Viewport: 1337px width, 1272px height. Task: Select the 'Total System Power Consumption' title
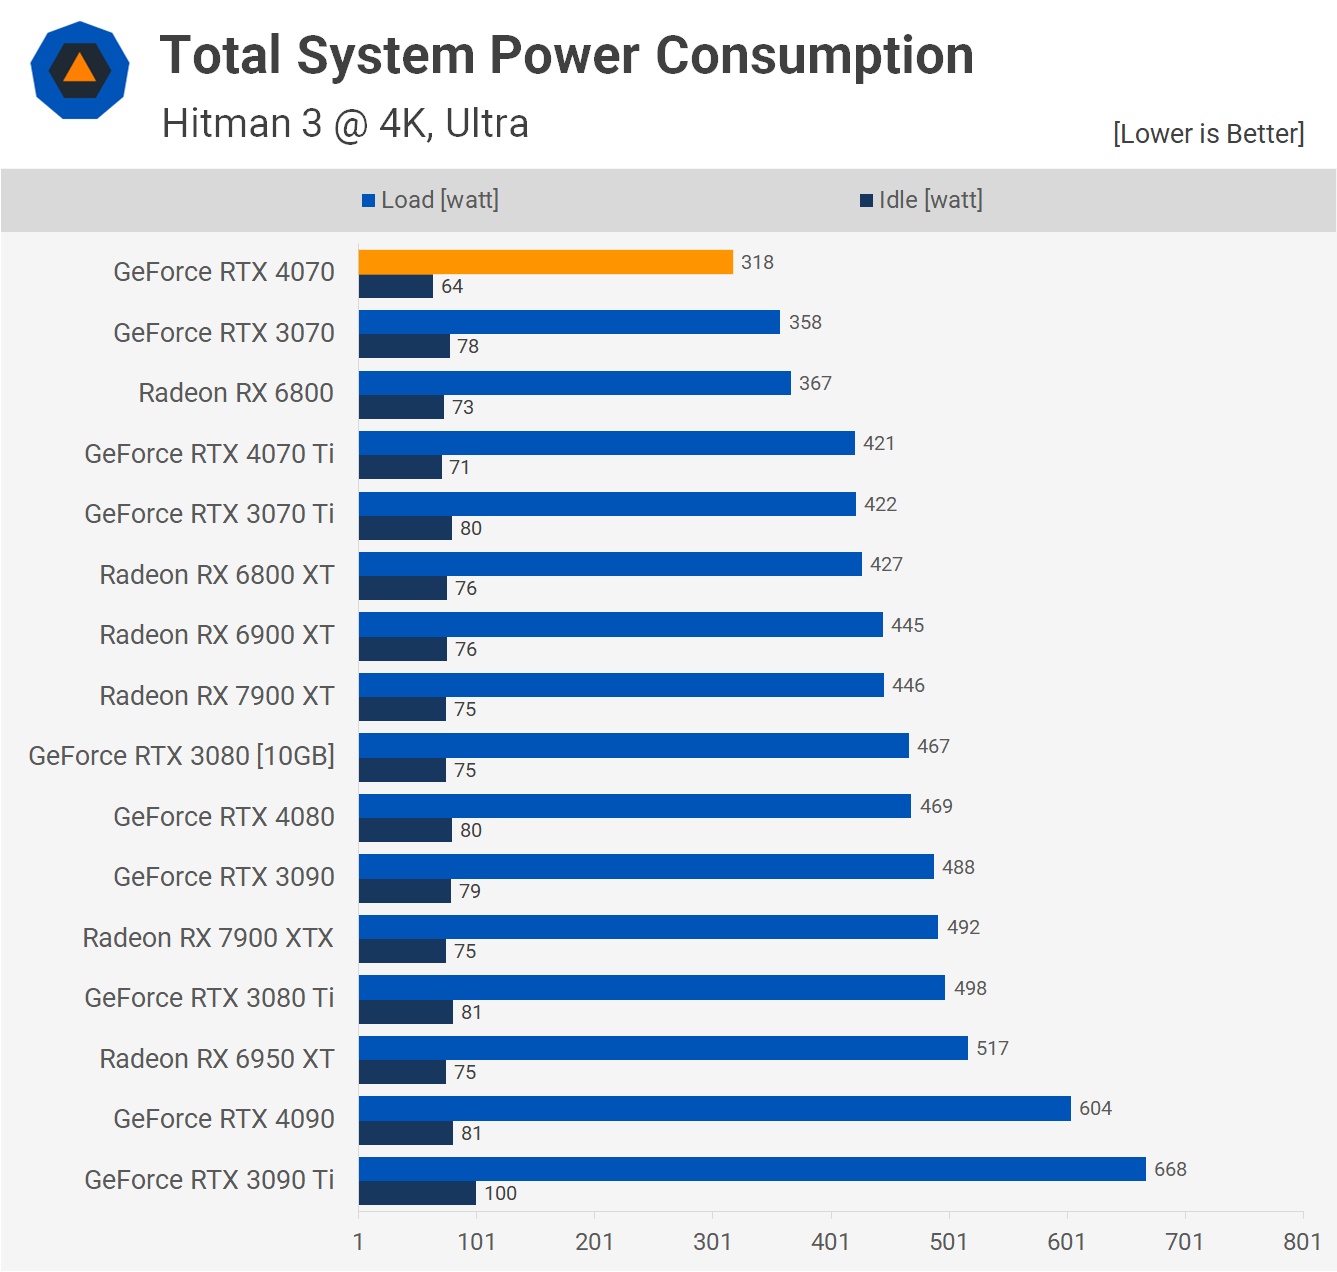point(567,55)
